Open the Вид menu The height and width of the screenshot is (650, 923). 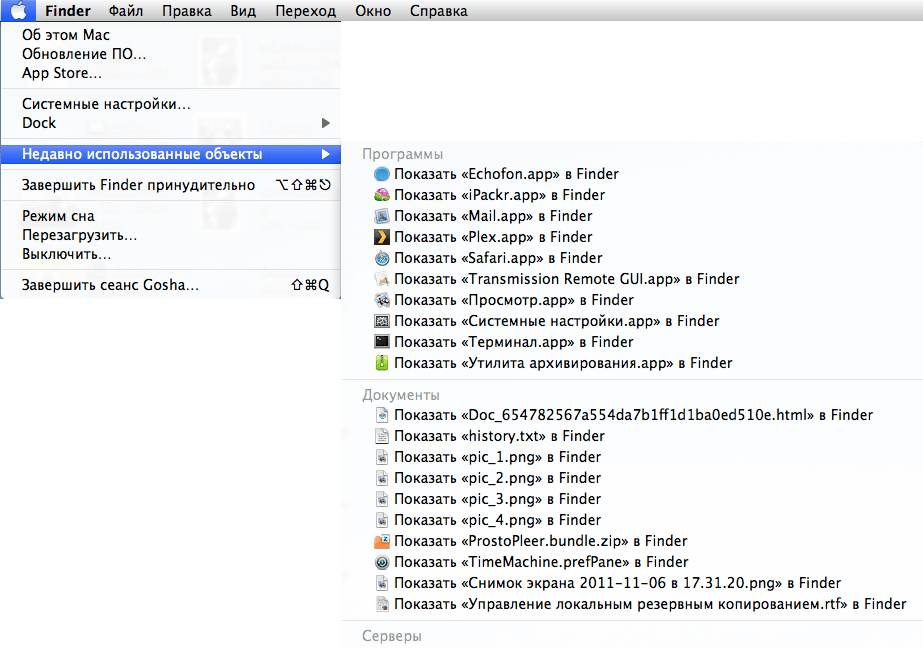click(x=243, y=11)
